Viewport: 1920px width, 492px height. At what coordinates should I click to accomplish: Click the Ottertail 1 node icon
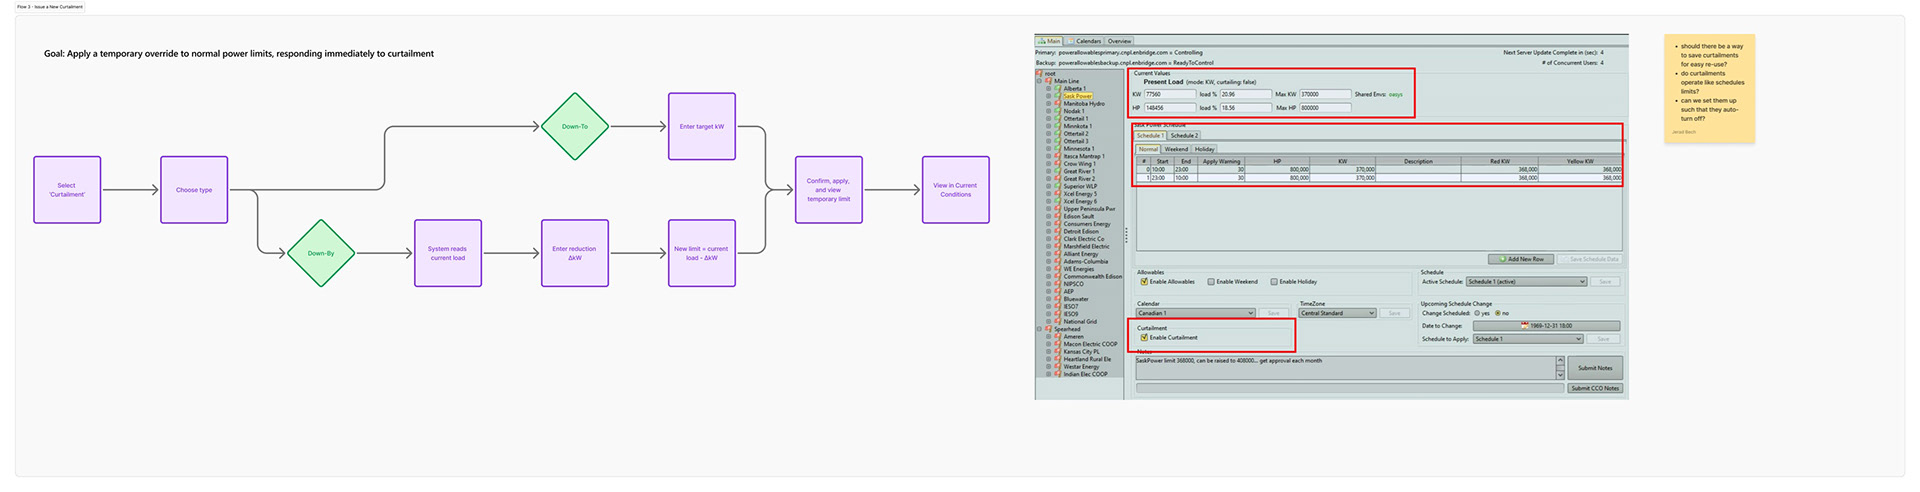pyautogui.click(x=1058, y=119)
